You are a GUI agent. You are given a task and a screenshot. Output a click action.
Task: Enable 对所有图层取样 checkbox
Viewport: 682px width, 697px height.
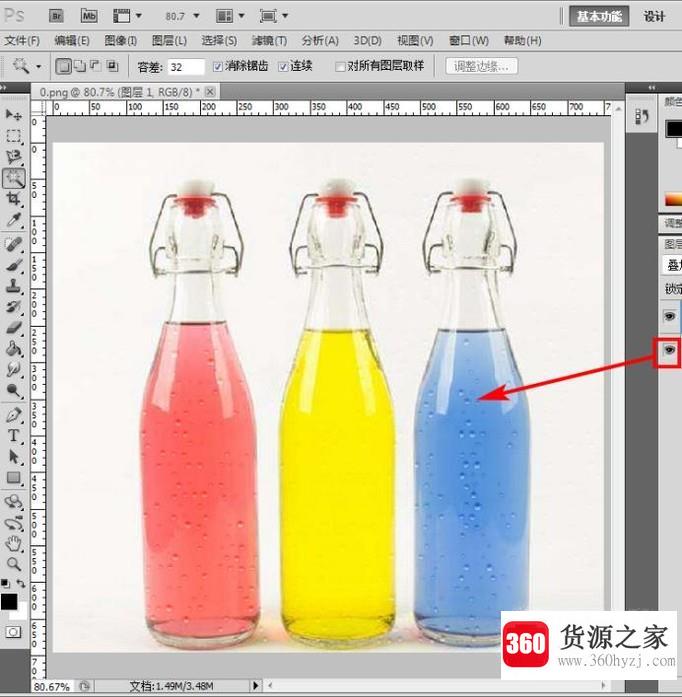(341, 67)
